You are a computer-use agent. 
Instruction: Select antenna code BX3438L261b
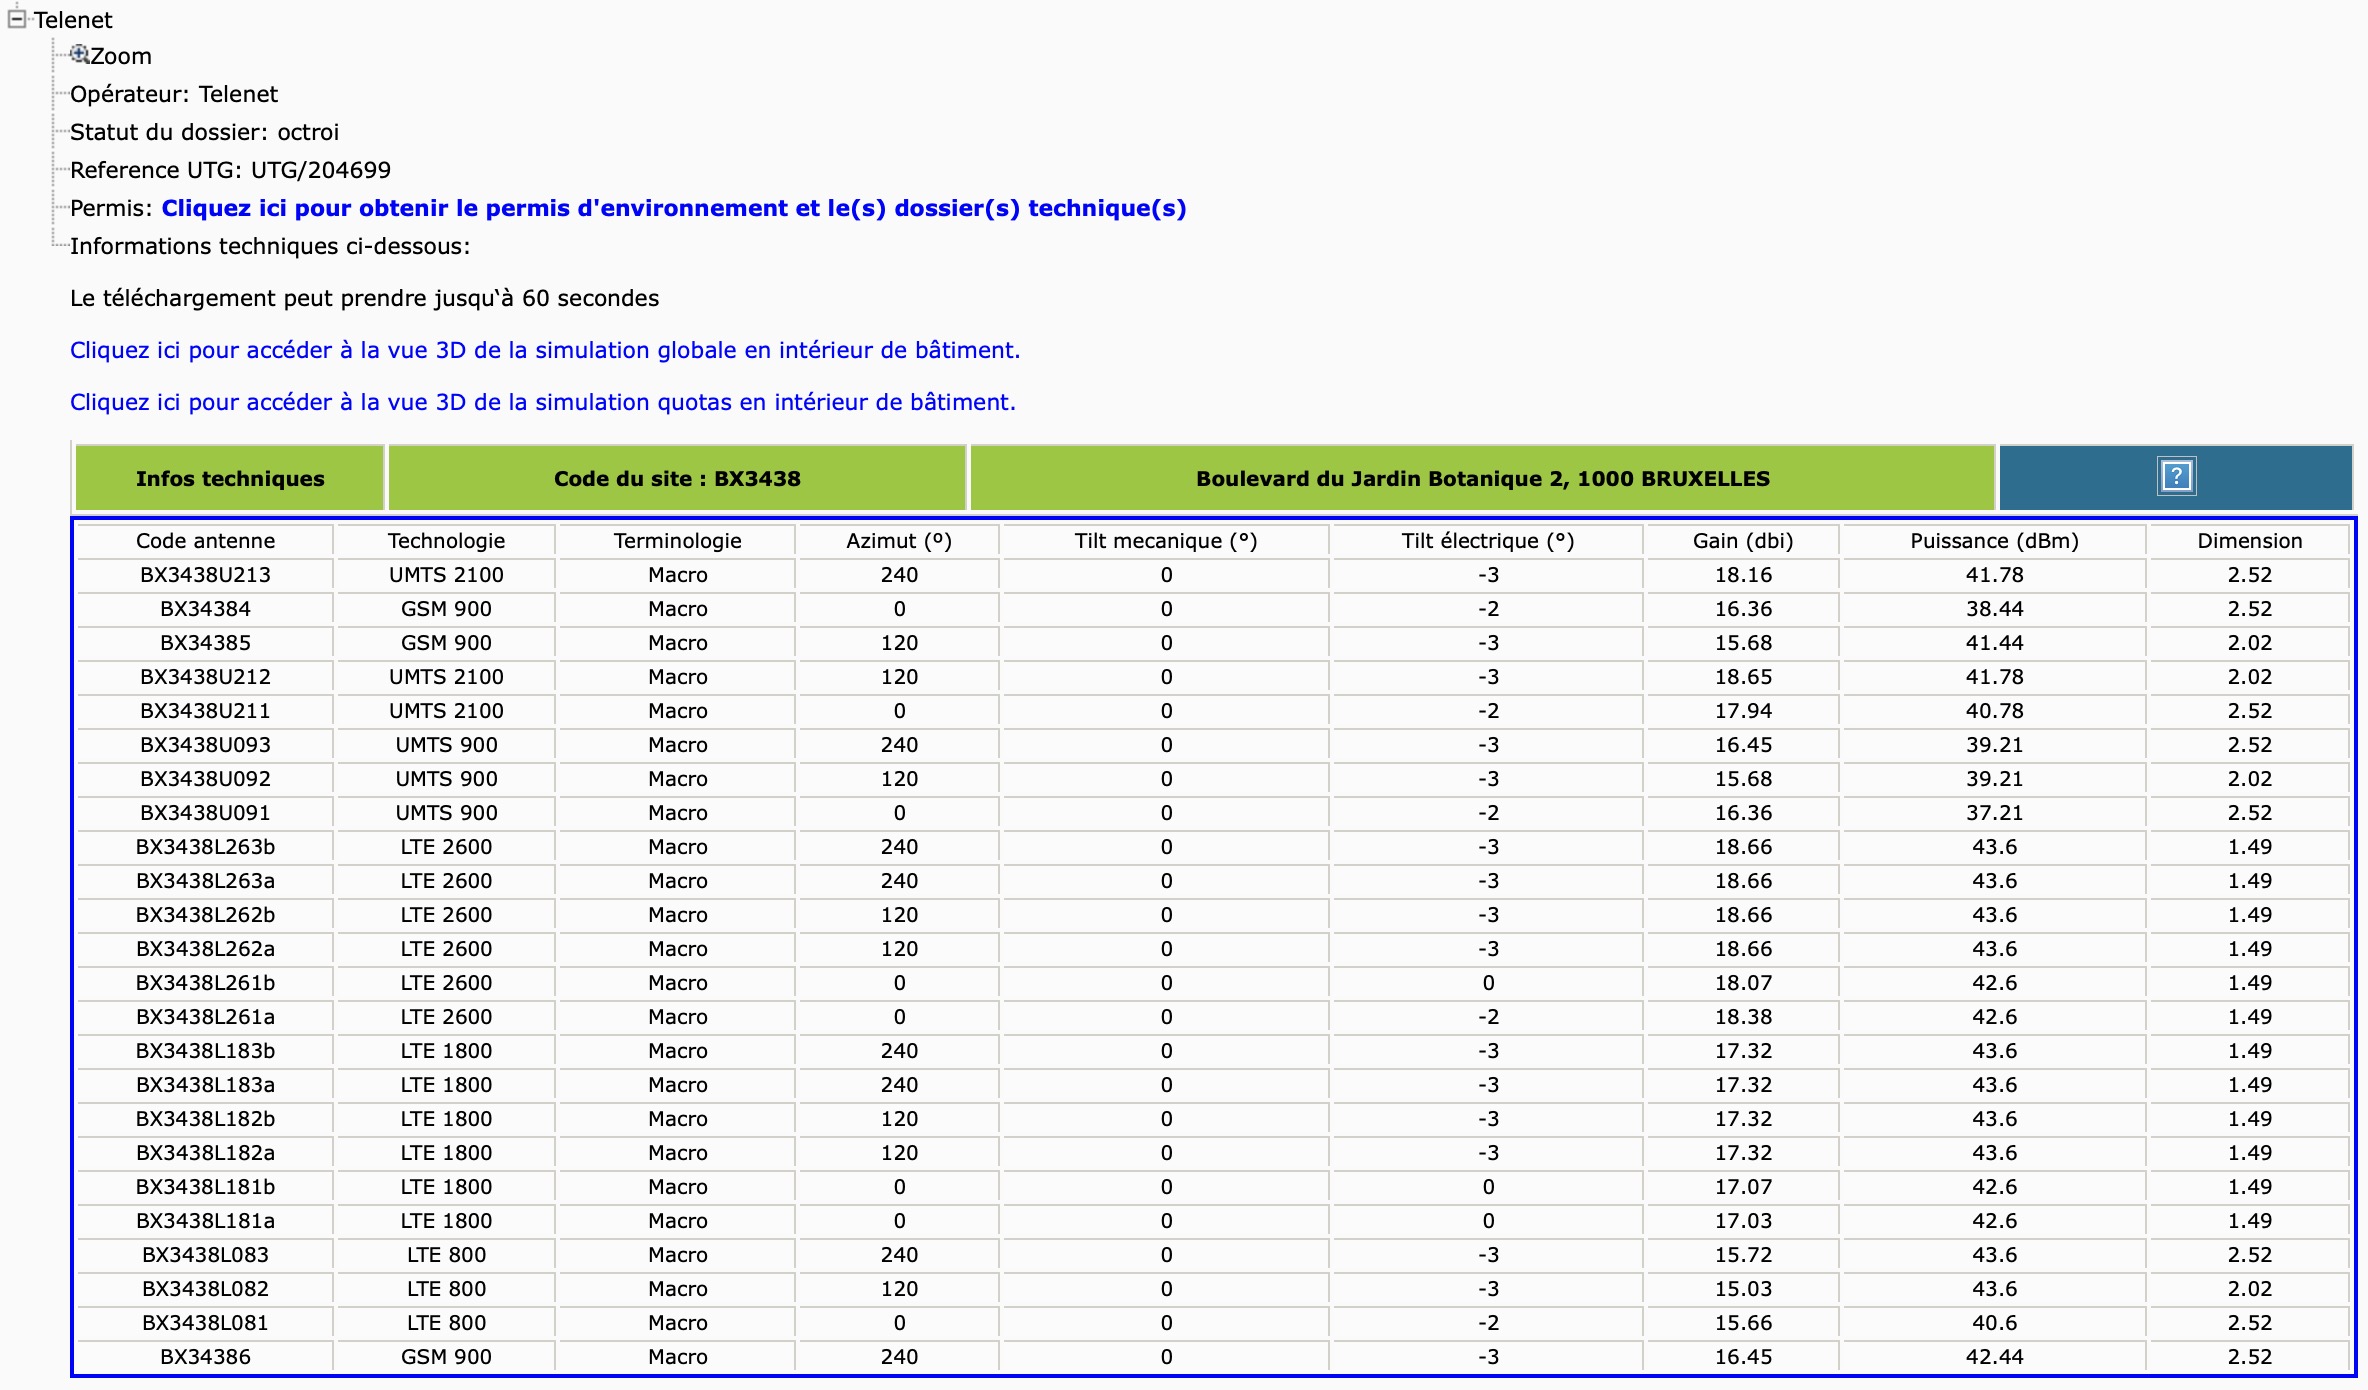click(205, 983)
